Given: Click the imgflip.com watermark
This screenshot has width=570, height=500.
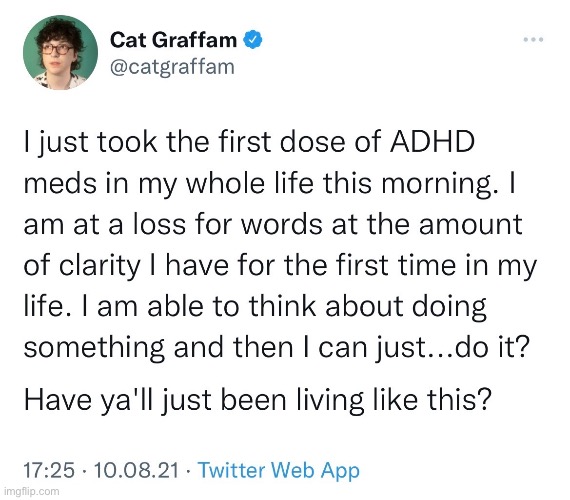Looking at the screenshot, I should pos(31,491).
